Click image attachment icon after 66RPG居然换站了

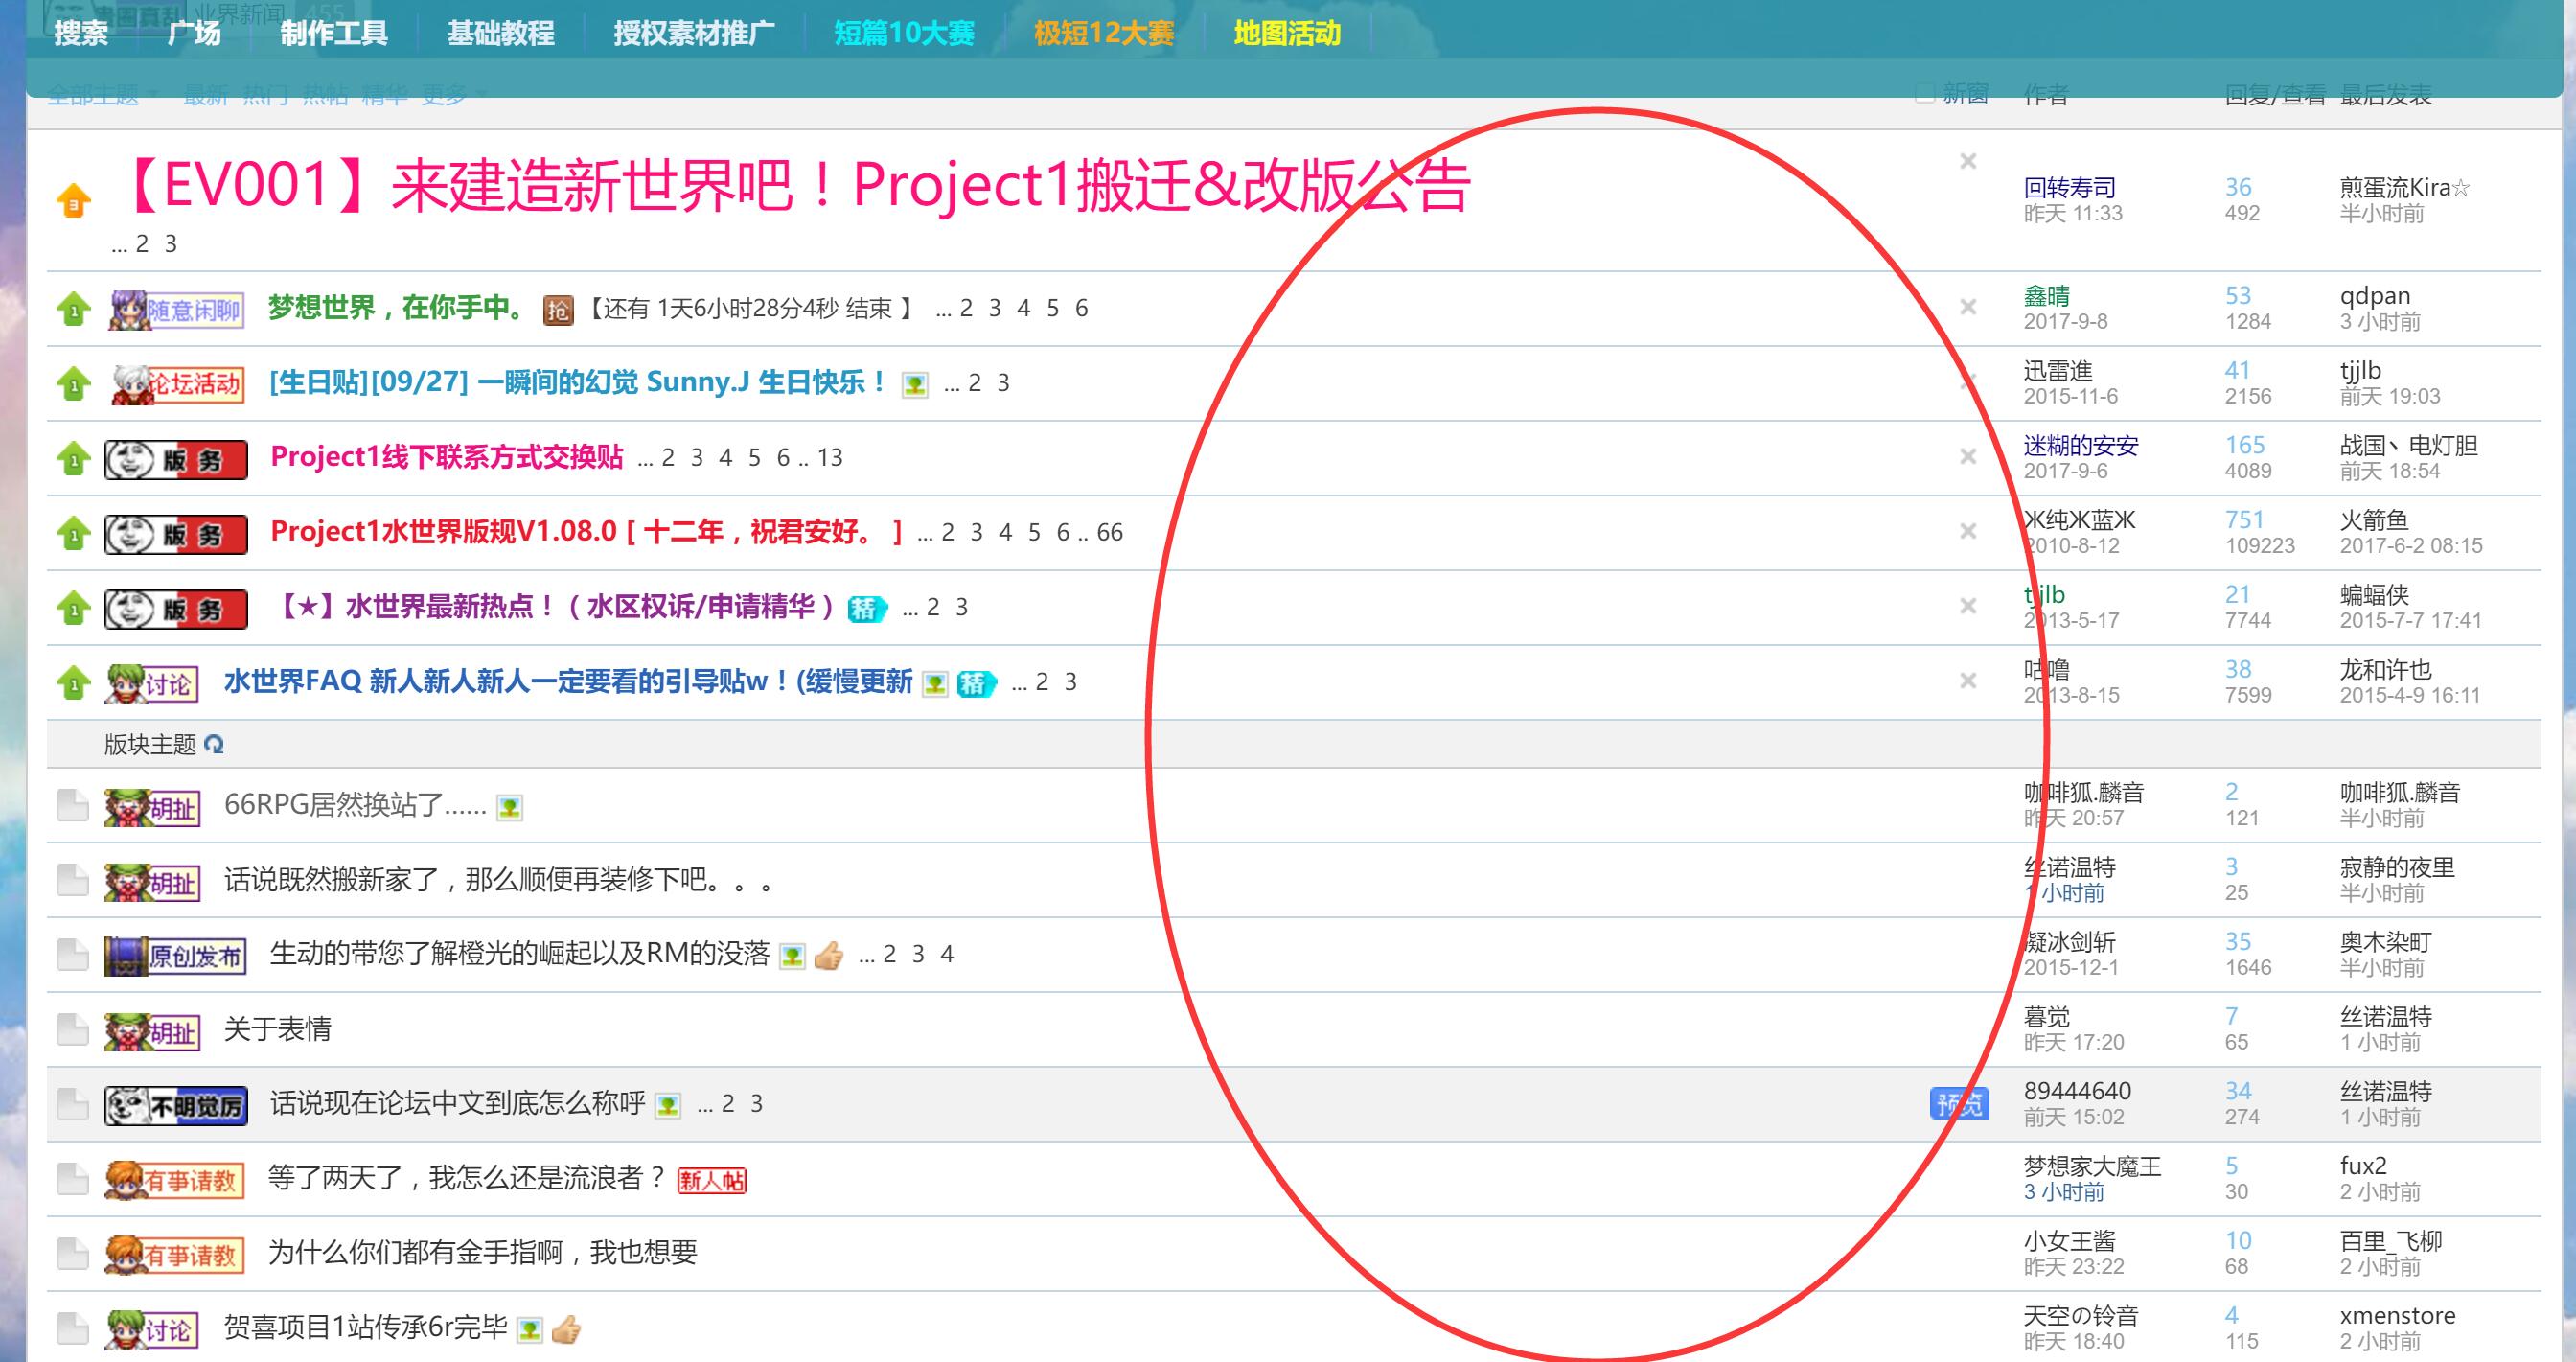[x=509, y=807]
